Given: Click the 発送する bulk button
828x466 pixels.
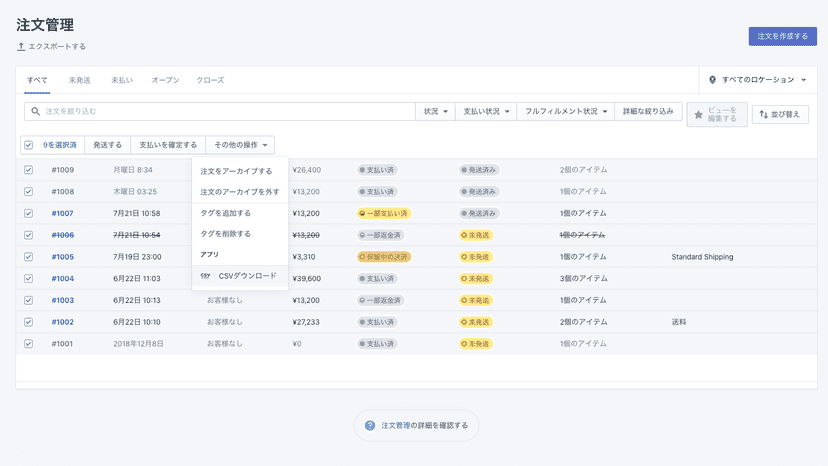Looking at the screenshot, I should [x=107, y=145].
